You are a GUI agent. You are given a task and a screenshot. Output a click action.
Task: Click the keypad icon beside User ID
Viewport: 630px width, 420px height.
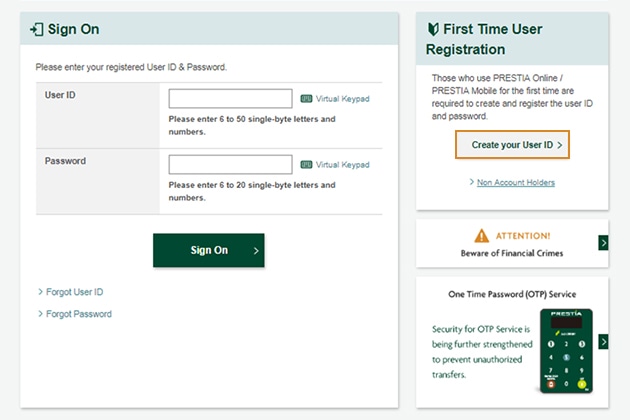coord(306,98)
